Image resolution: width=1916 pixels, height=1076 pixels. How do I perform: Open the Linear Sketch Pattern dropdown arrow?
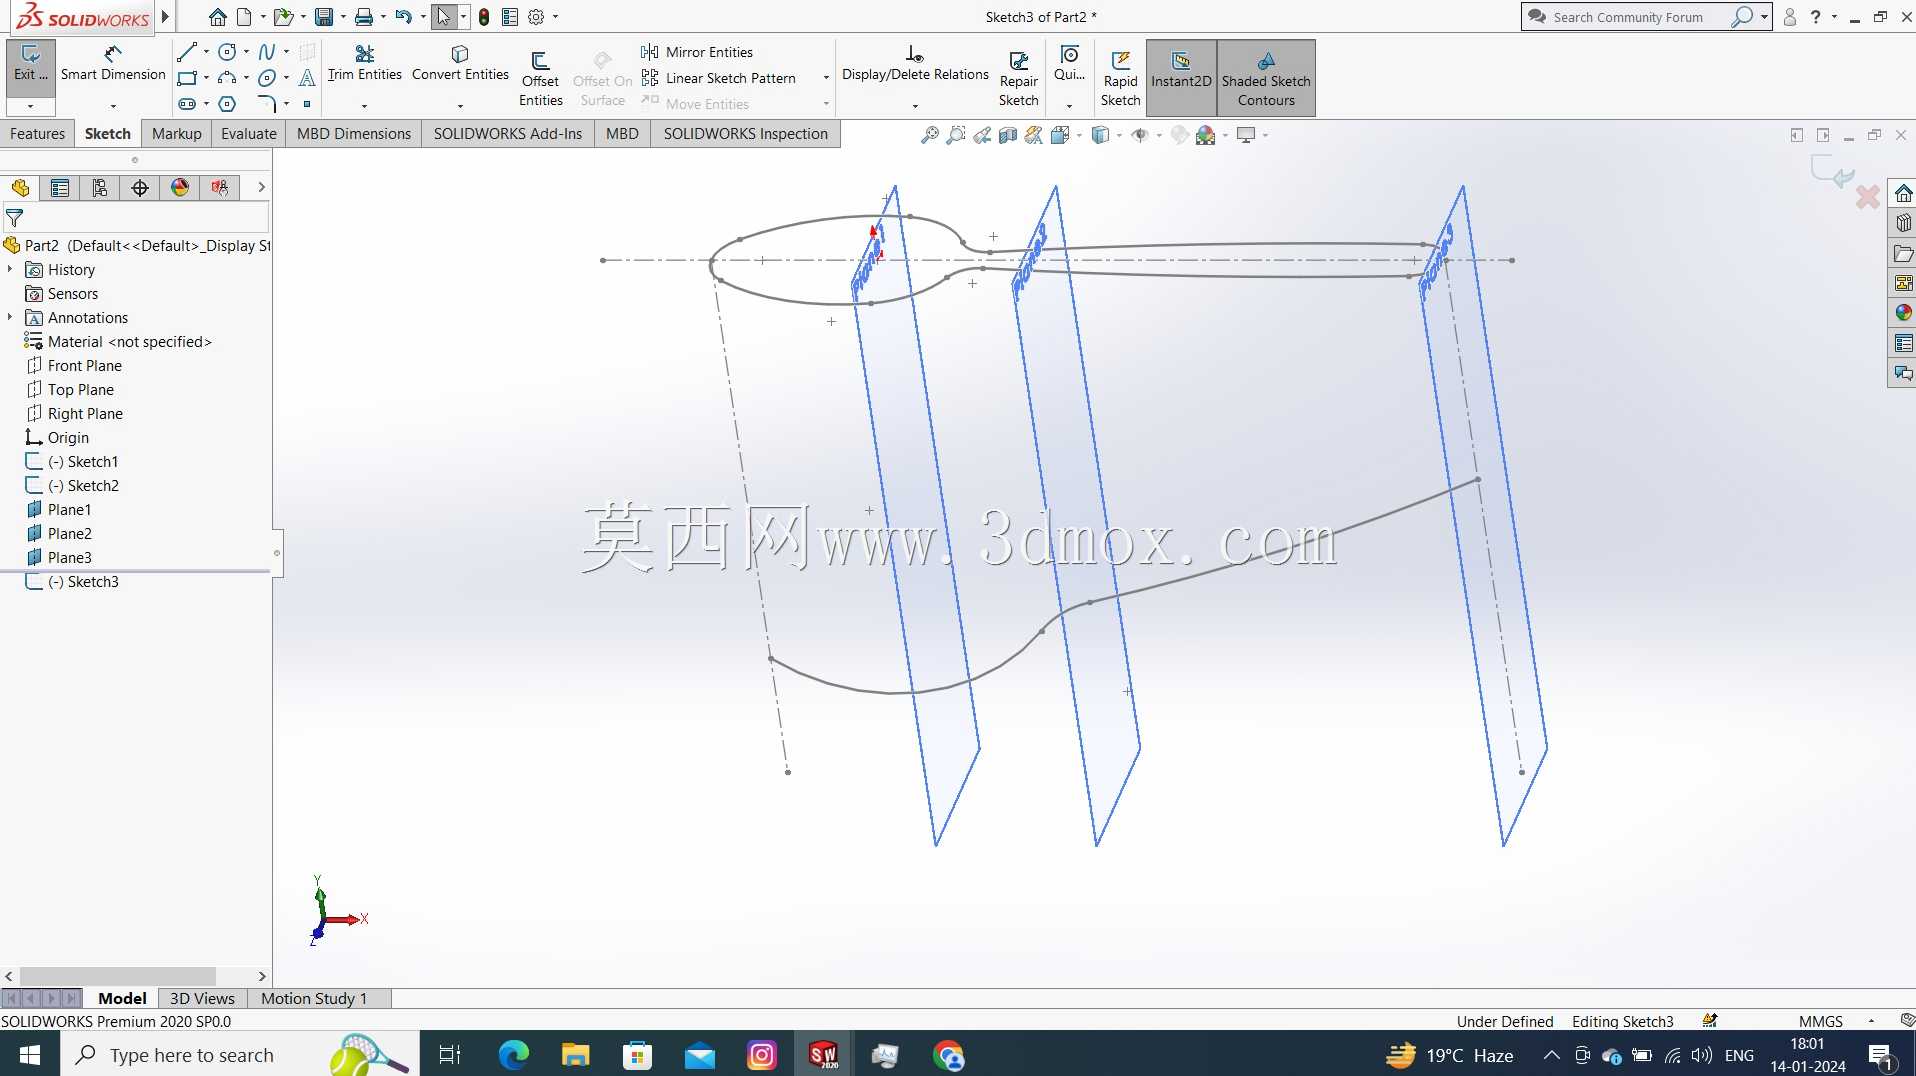826,78
